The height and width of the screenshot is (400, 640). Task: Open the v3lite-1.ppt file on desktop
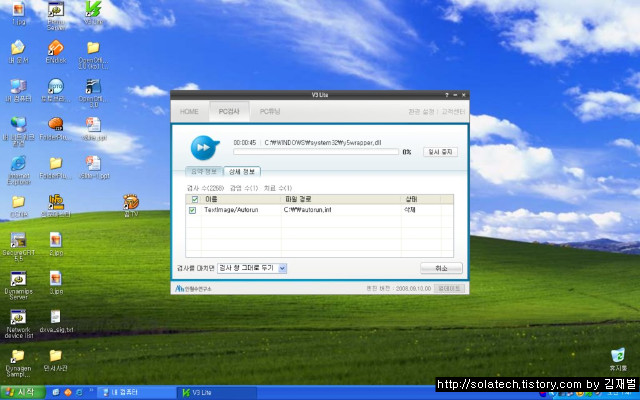[93, 167]
